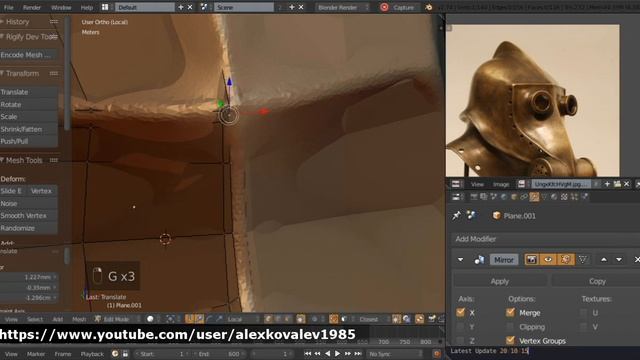Open the Closest snap target dropdown
Viewport: 640px width, 360px height.
[372, 319]
